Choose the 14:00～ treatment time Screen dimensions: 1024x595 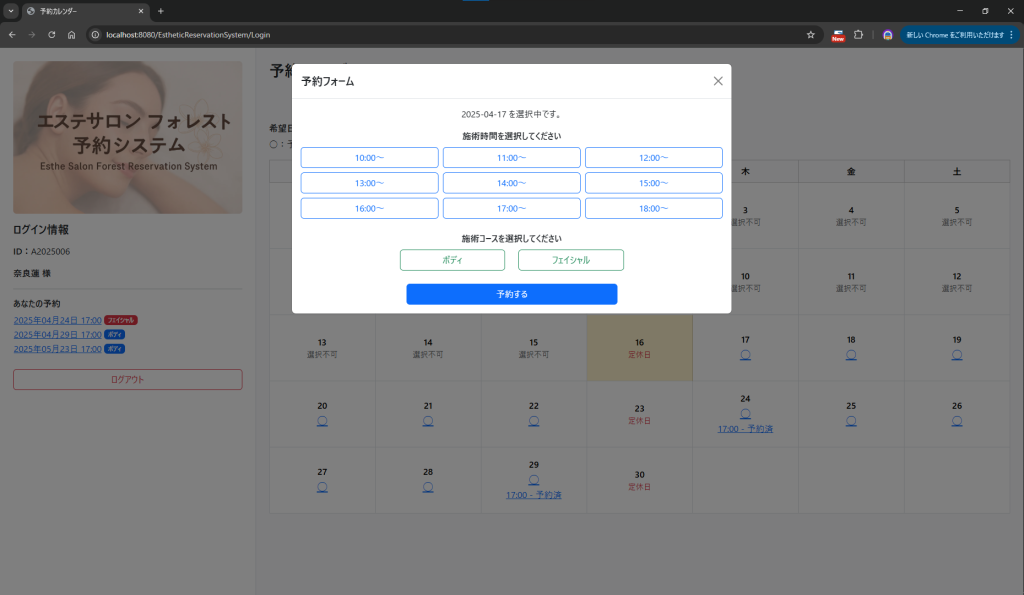point(511,183)
